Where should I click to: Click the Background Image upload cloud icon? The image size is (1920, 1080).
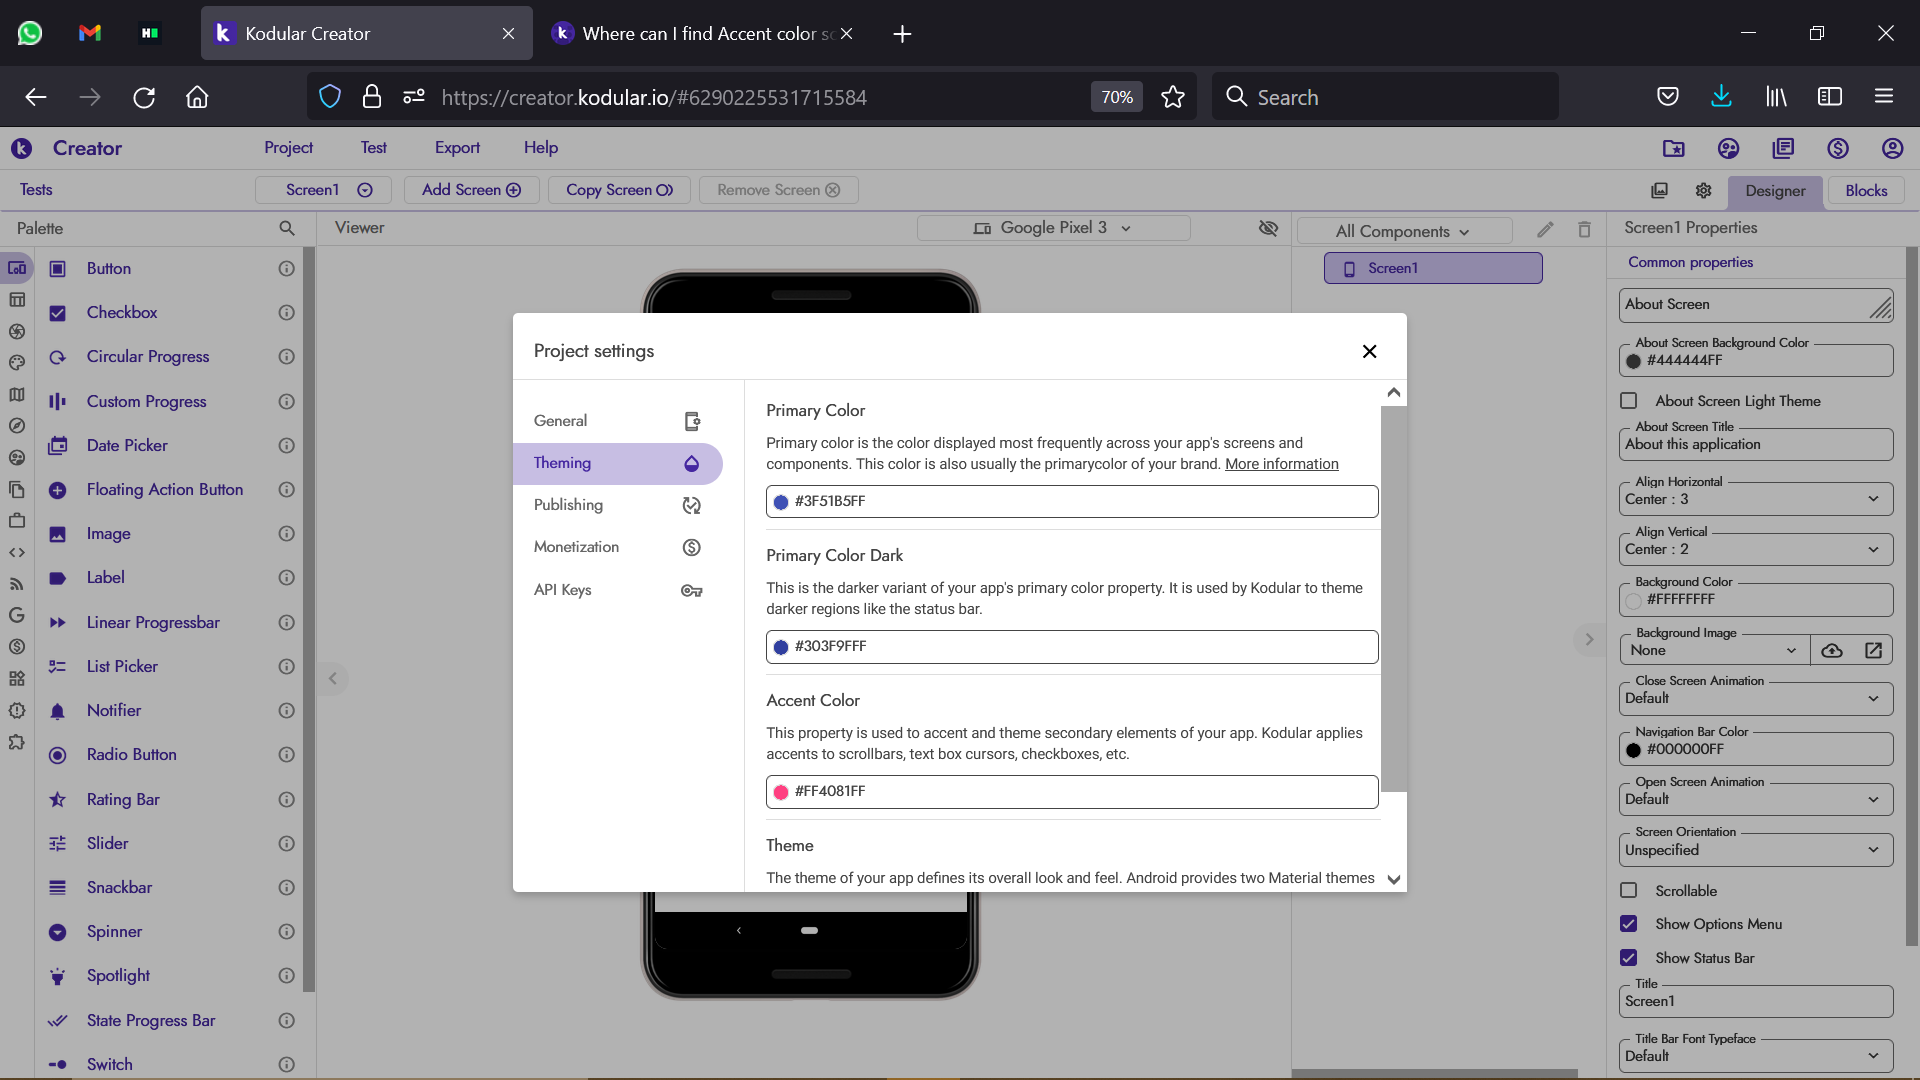1832,650
